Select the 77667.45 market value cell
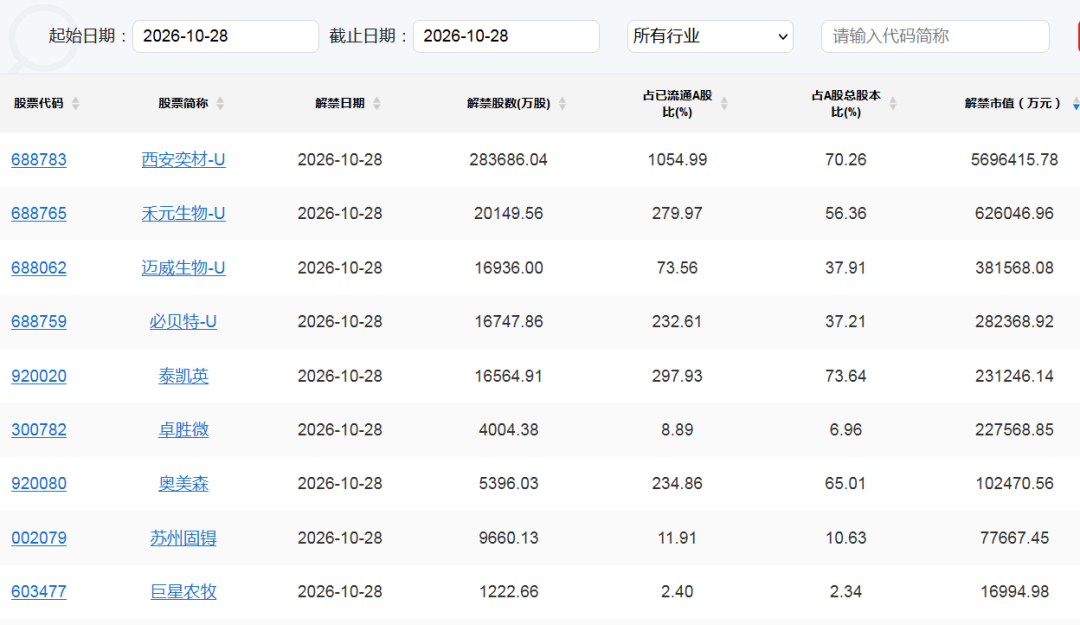Viewport: 1080px width, 625px height. coord(1015,538)
